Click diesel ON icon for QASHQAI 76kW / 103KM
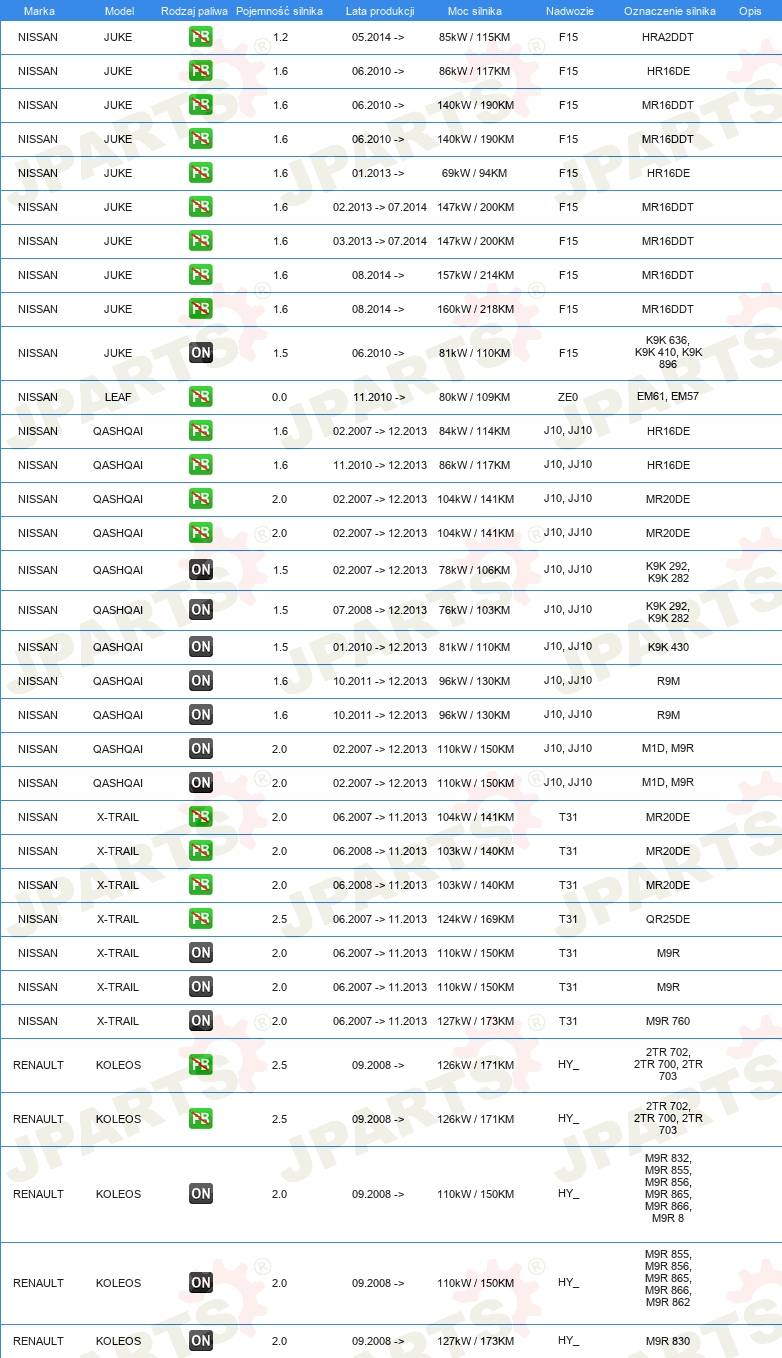 pos(201,610)
